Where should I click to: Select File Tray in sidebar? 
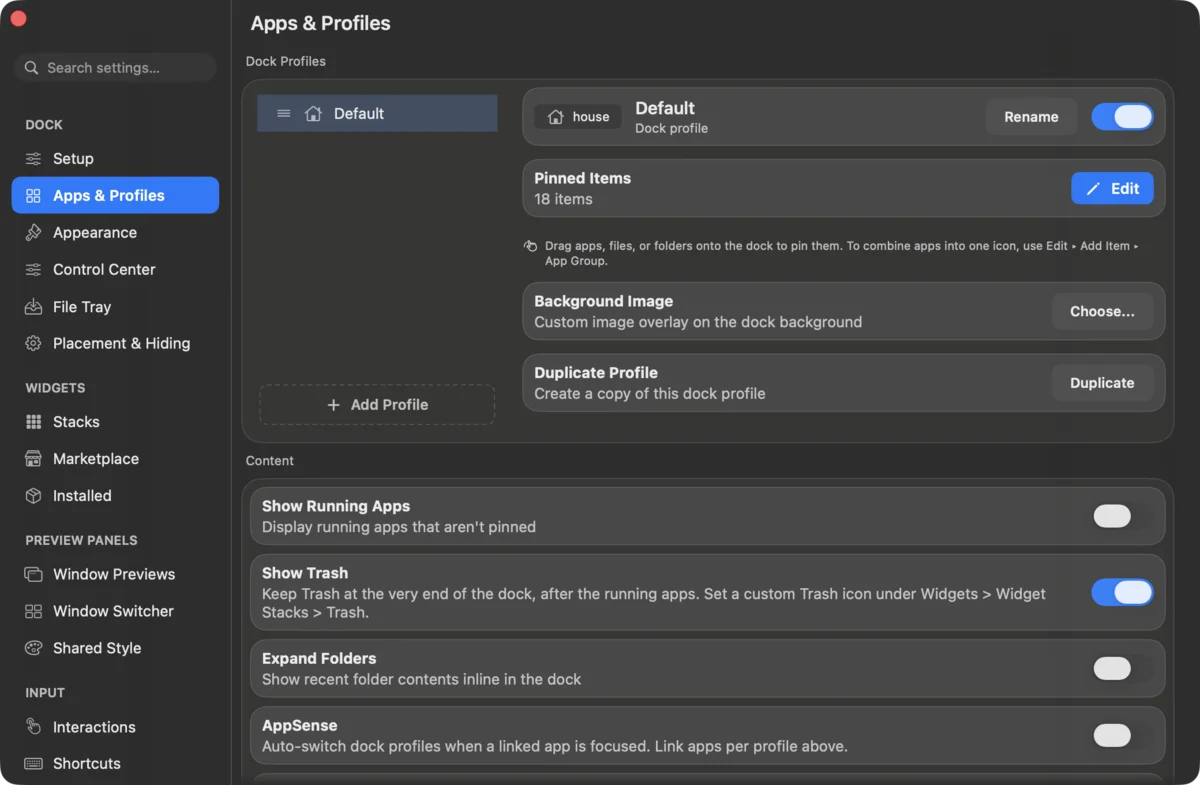coord(115,307)
